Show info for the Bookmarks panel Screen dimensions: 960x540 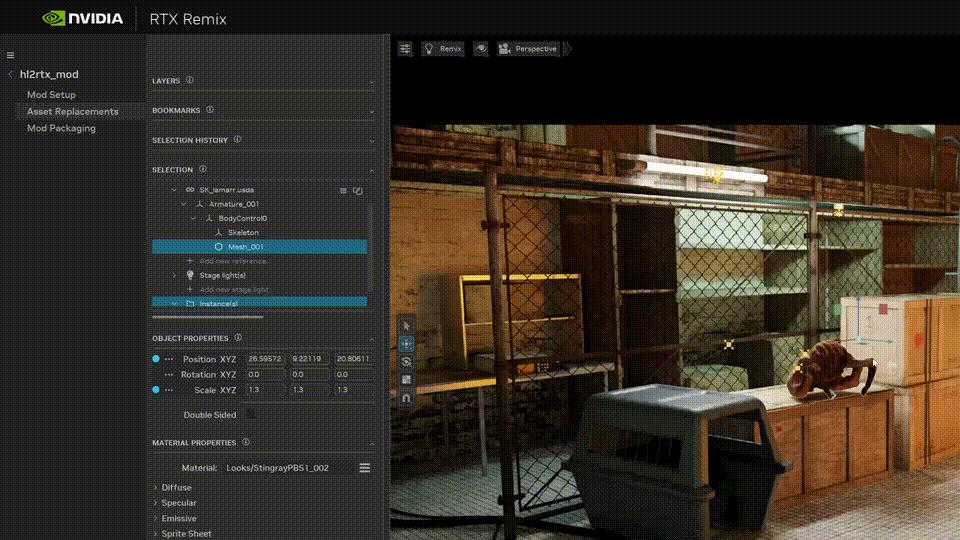click(210, 110)
